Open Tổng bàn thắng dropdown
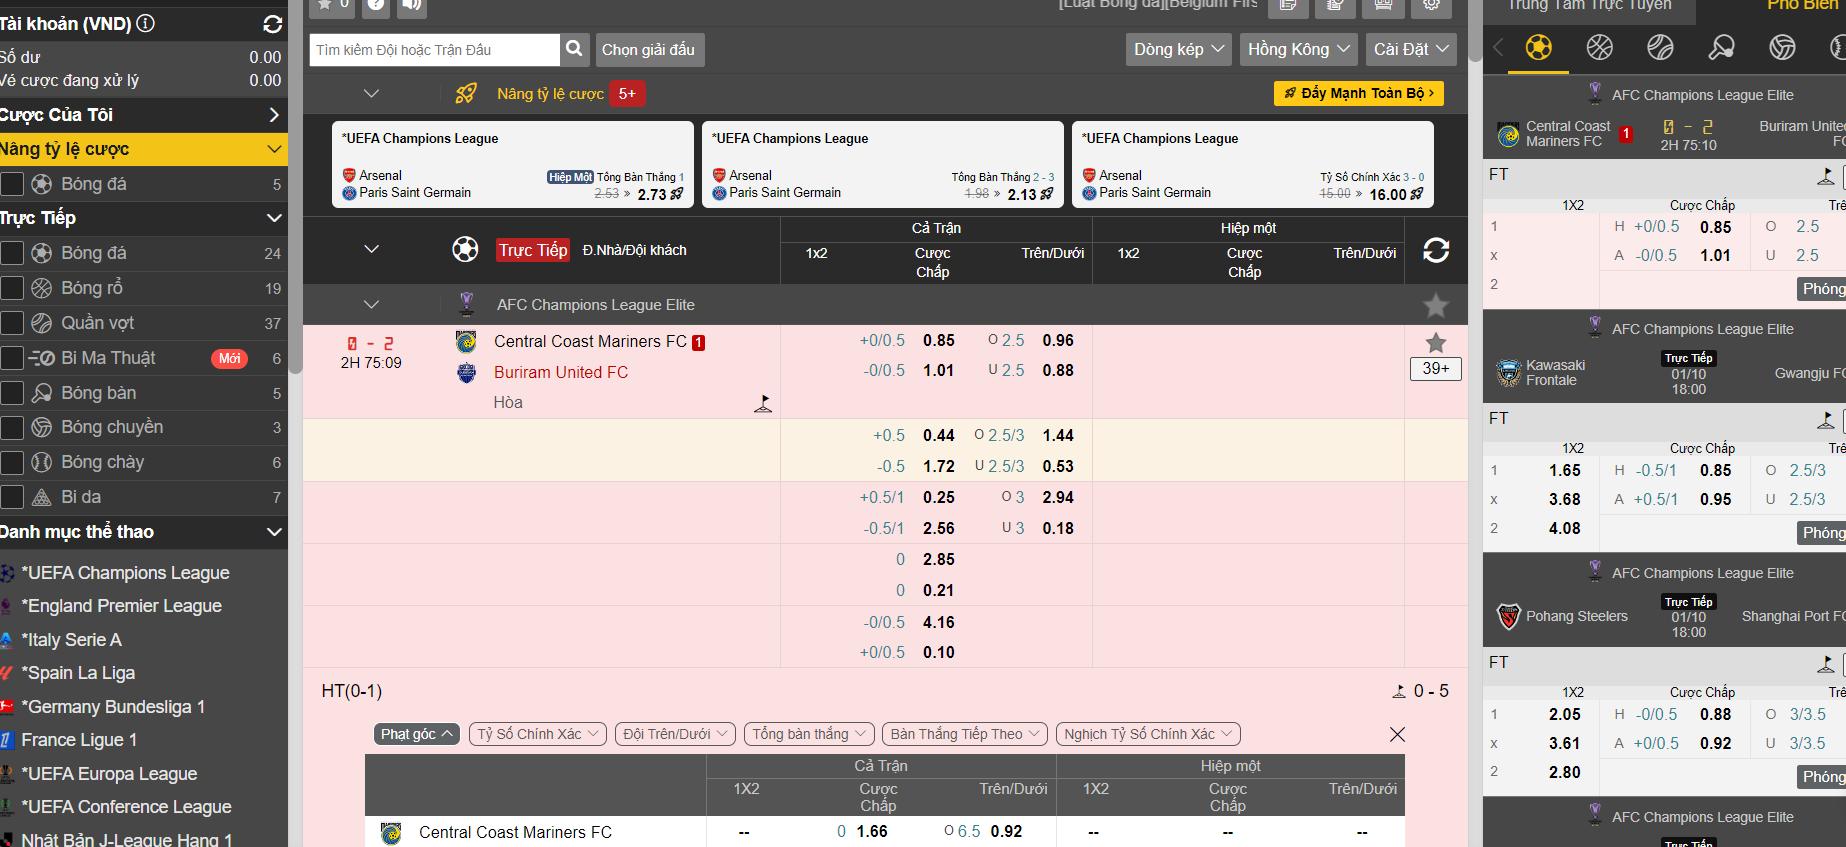The image size is (1846, 847). click(x=809, y=734)
